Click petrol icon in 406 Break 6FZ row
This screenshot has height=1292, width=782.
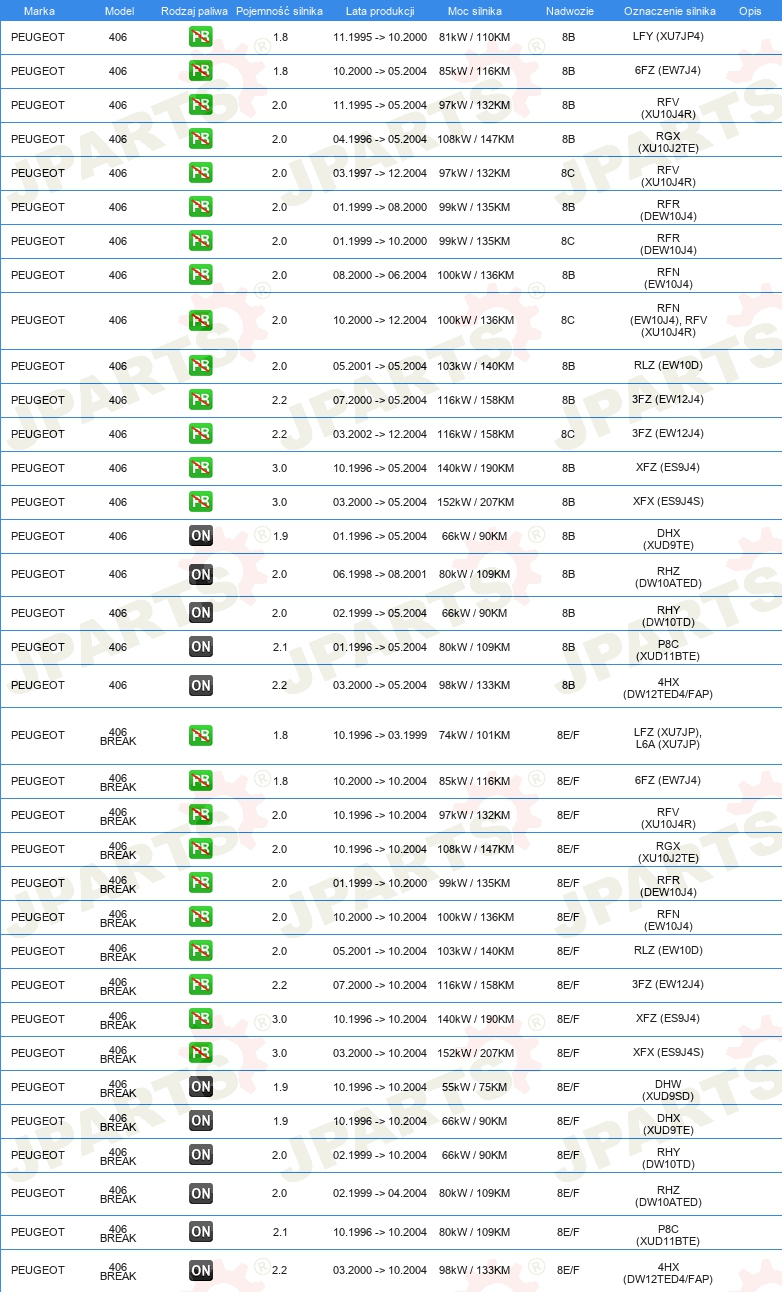(200, 781)
